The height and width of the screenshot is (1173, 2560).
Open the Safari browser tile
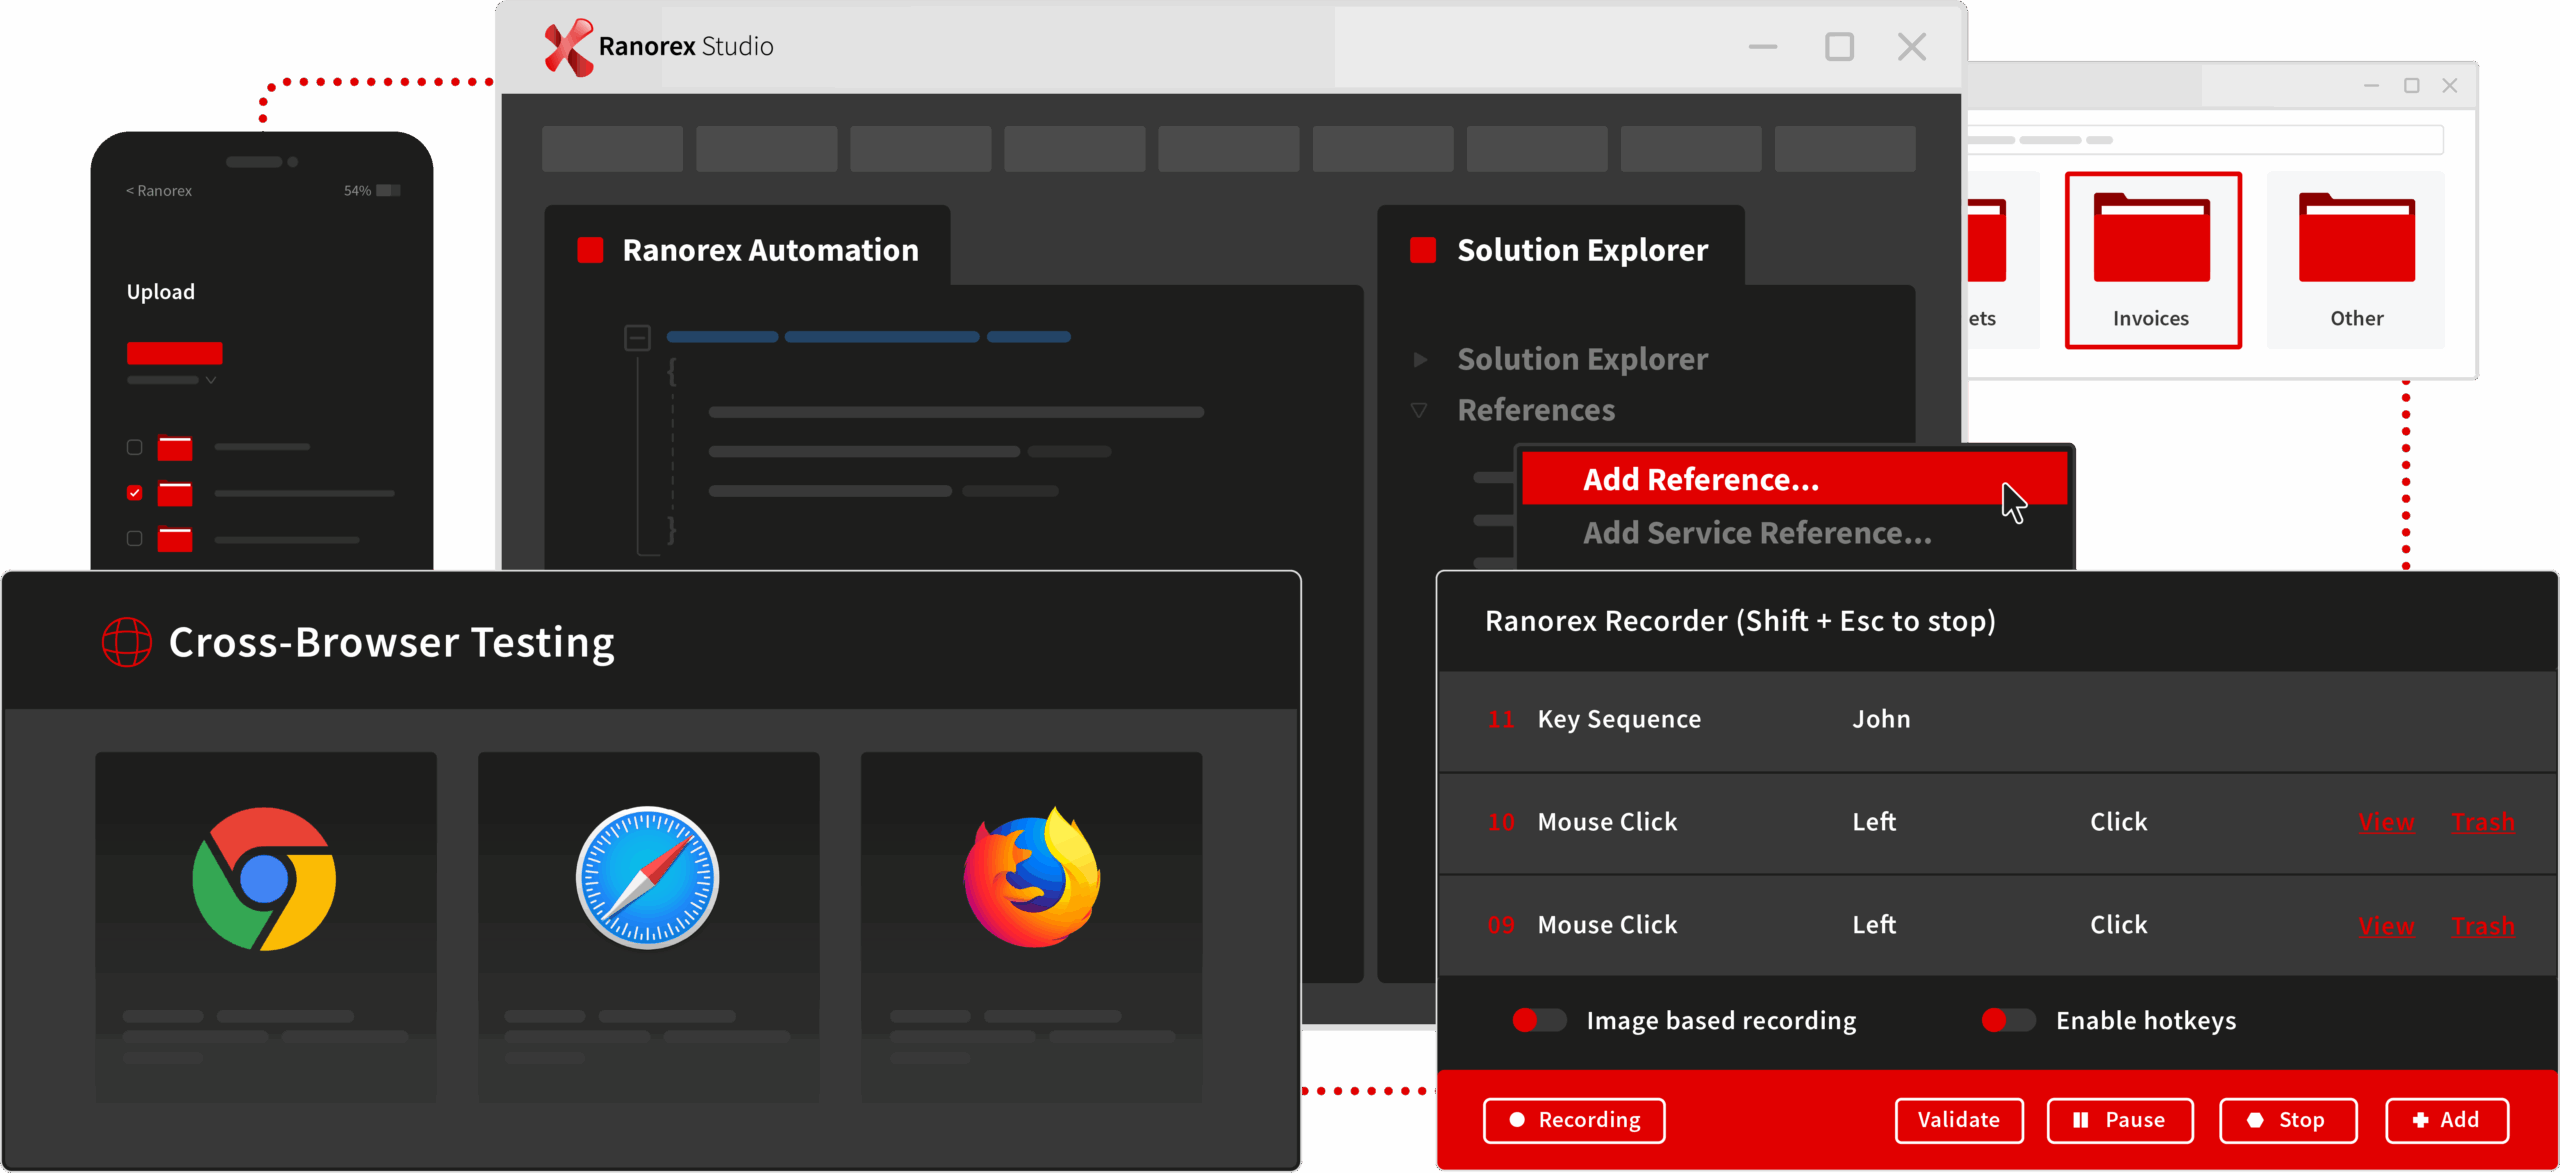click(x=648, y=926)
